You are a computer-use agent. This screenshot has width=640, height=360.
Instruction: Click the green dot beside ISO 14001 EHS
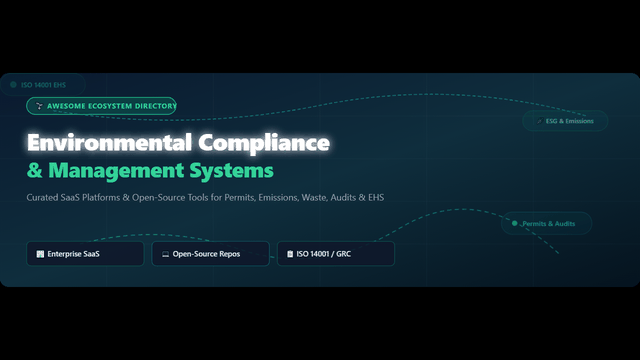[13, 84]
